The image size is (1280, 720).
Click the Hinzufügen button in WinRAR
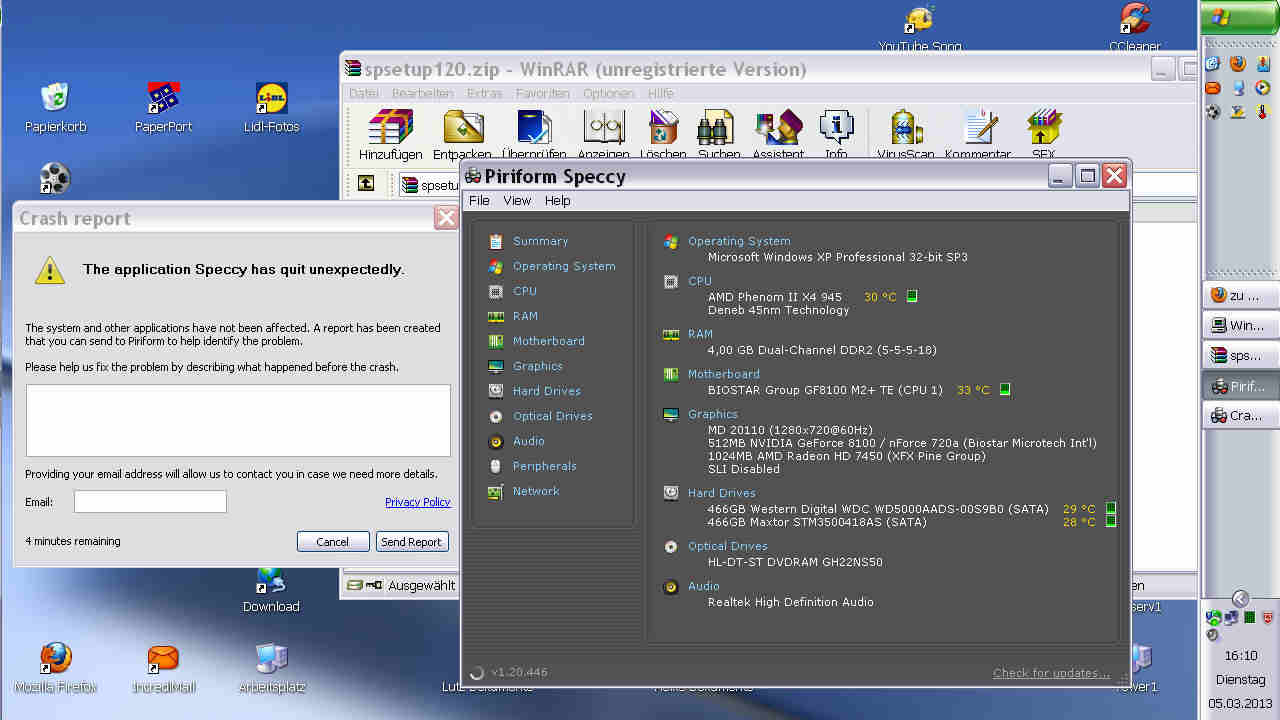pos(391,135)
